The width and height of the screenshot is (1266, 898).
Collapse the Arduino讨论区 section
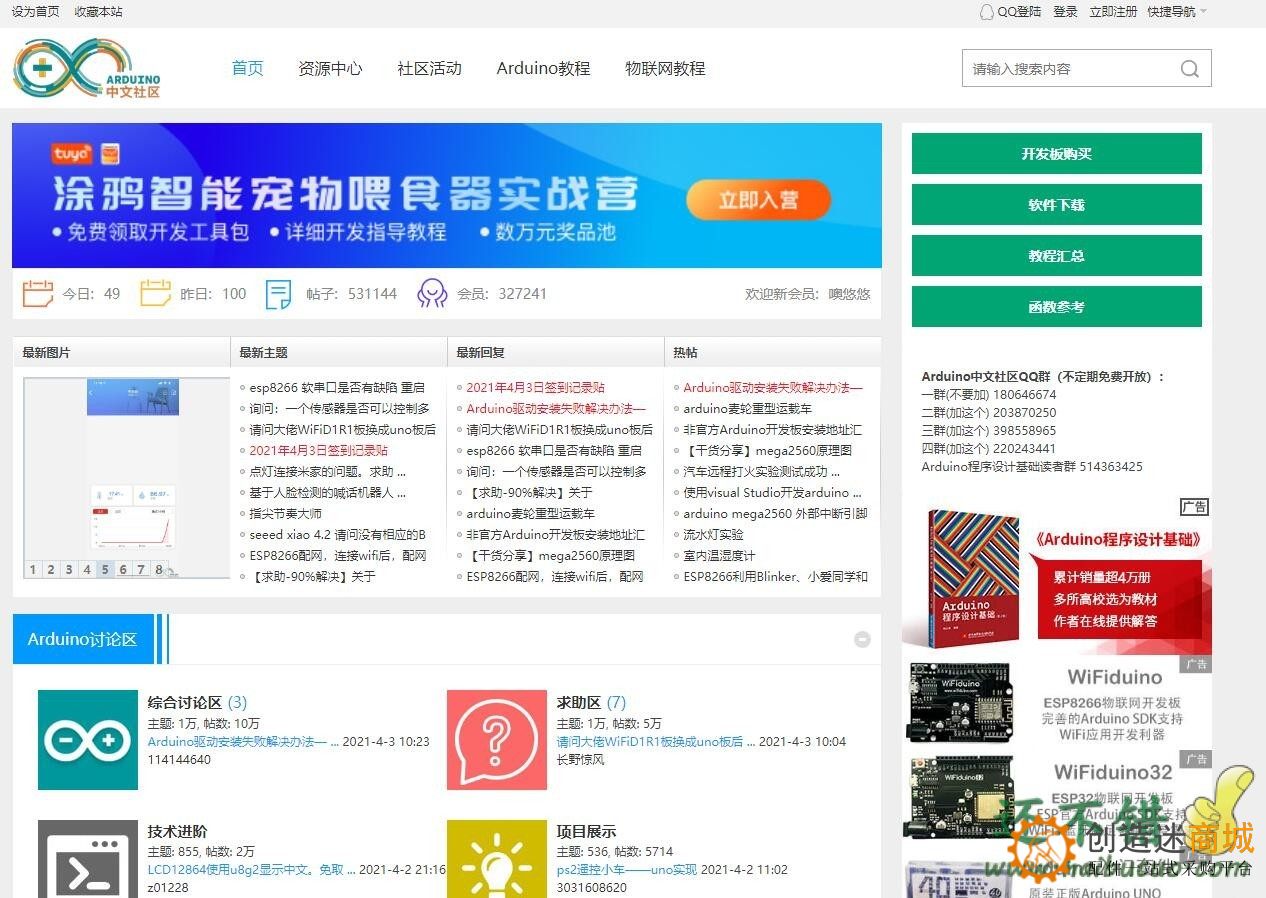862,640
